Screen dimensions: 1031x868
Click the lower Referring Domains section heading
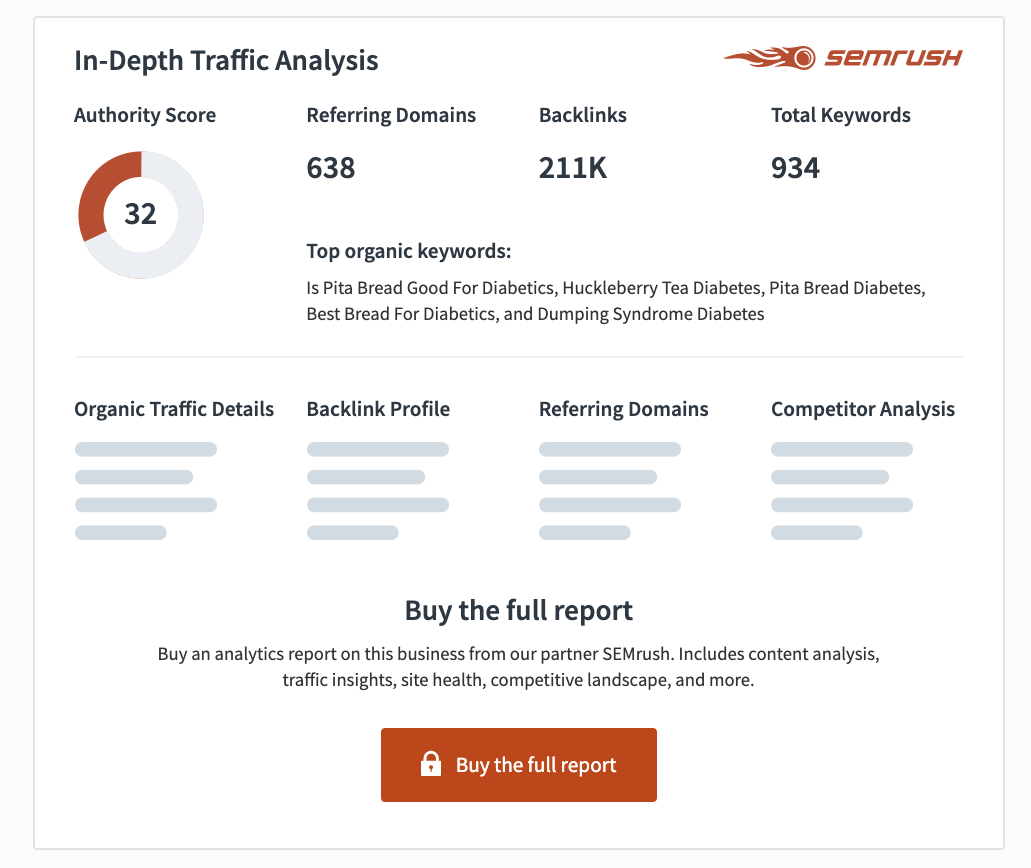point(624,409)
